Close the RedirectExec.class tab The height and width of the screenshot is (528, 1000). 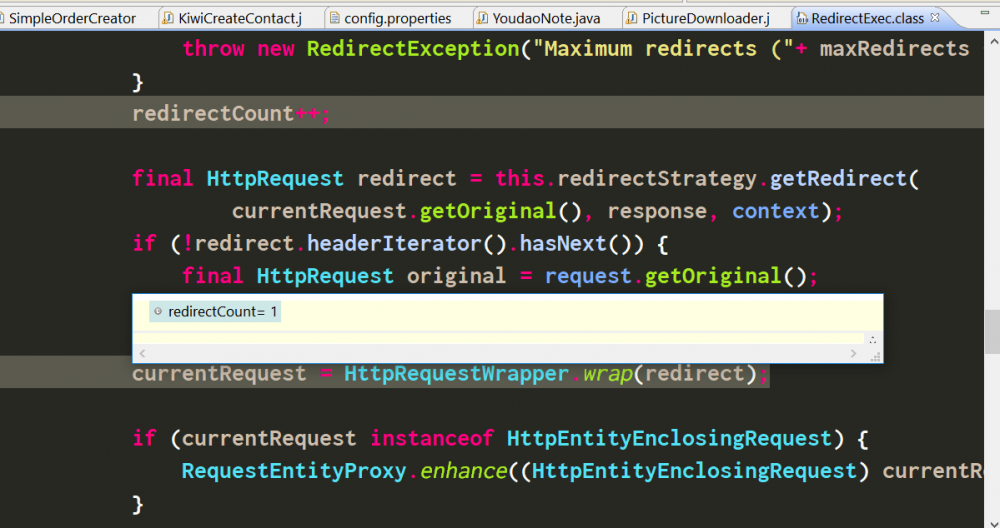pyautogui.click(x=935, y=18)
